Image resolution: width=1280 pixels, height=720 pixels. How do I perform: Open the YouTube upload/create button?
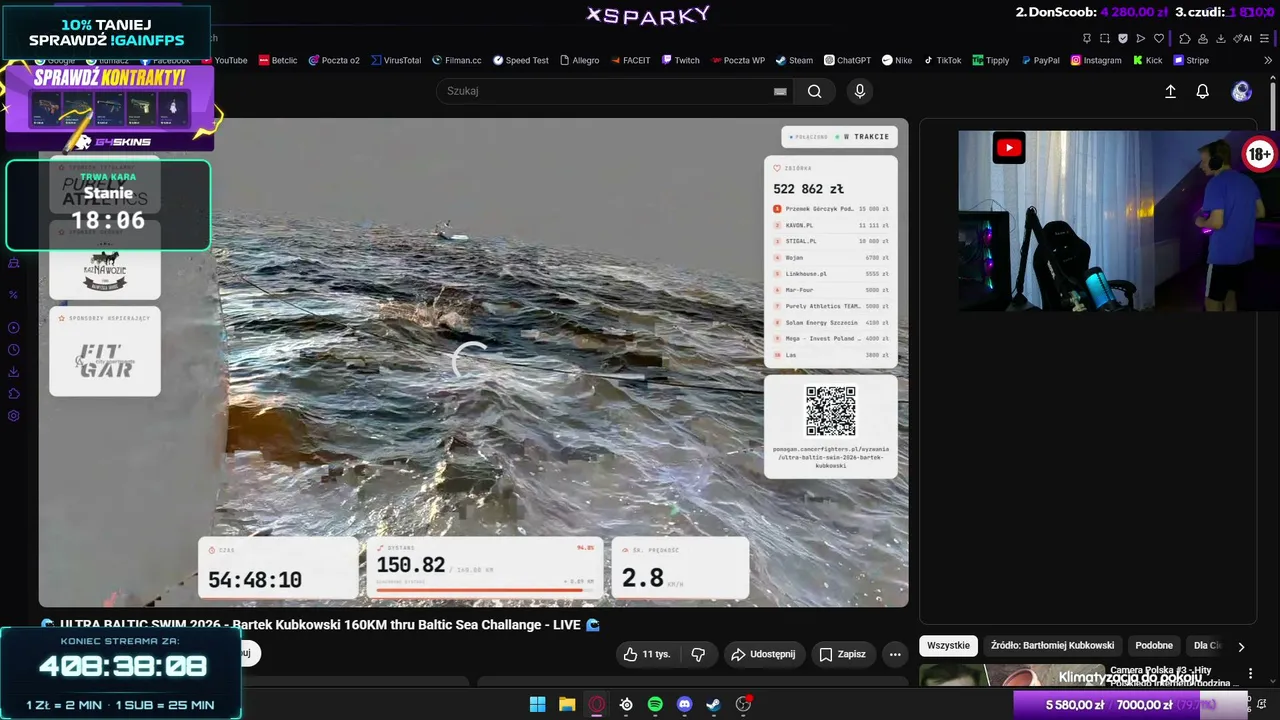coord(1170,91)
